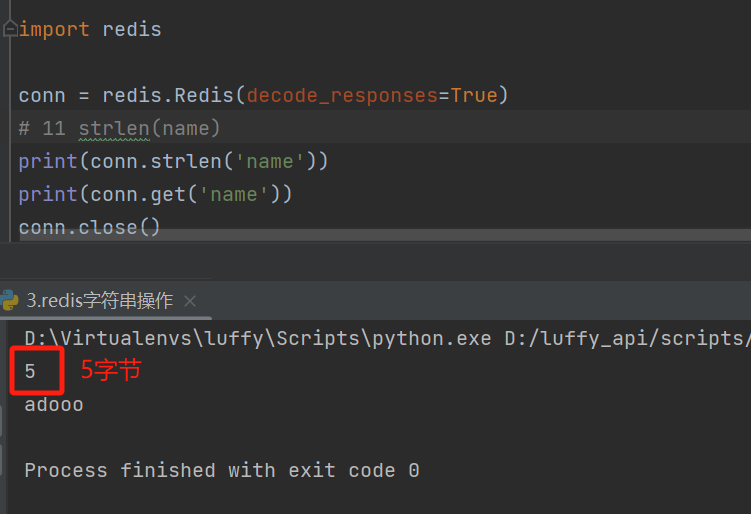Click the conn variable in assignment line
The image size is (751, 514).
click(x=41, y=96)
